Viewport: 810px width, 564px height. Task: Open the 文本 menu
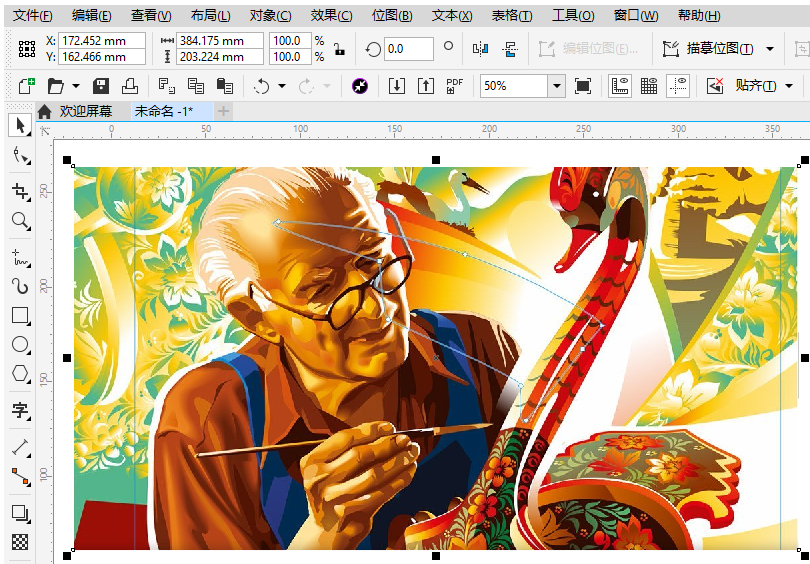pos(452,16)
